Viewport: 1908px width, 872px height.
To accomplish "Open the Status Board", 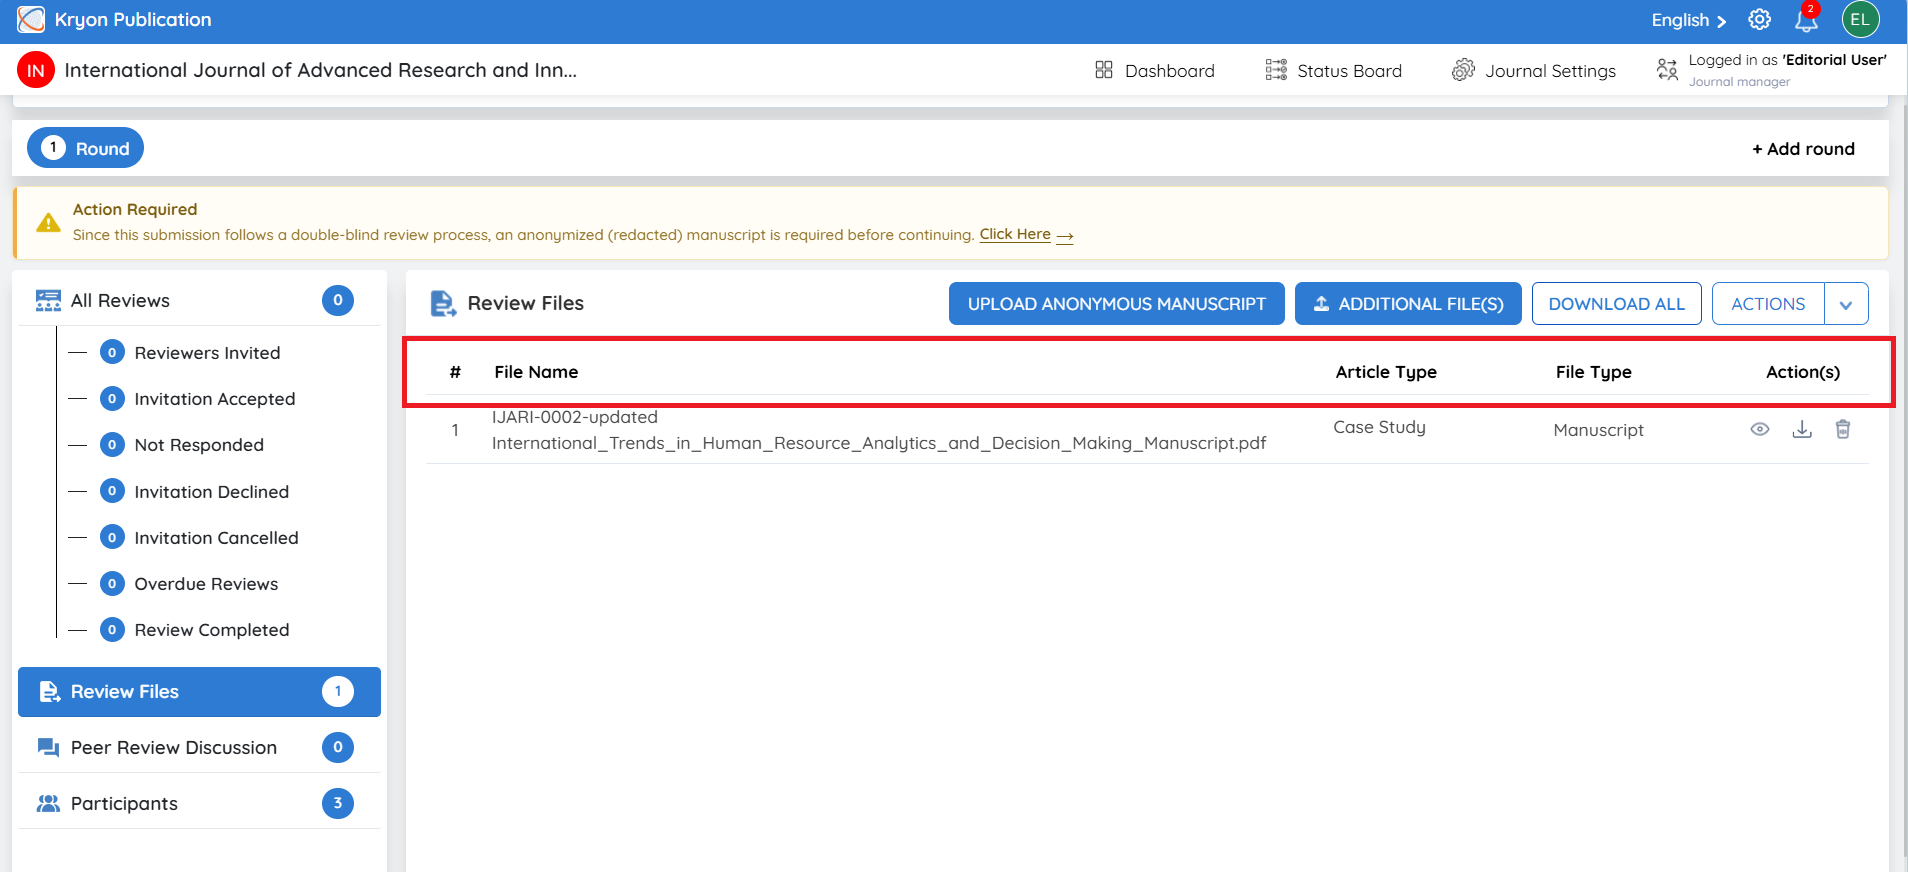I will 1334,70.
